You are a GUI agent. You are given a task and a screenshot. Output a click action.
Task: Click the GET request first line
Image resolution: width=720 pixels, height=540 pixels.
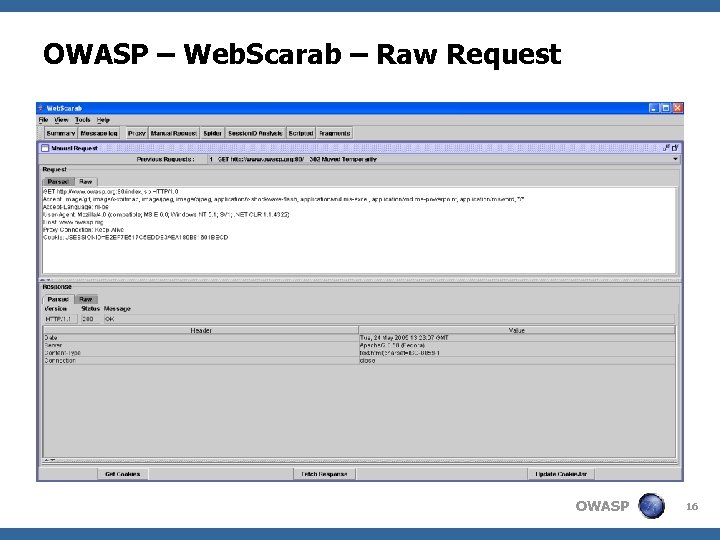pyautogui.click(x=111, y=191)
